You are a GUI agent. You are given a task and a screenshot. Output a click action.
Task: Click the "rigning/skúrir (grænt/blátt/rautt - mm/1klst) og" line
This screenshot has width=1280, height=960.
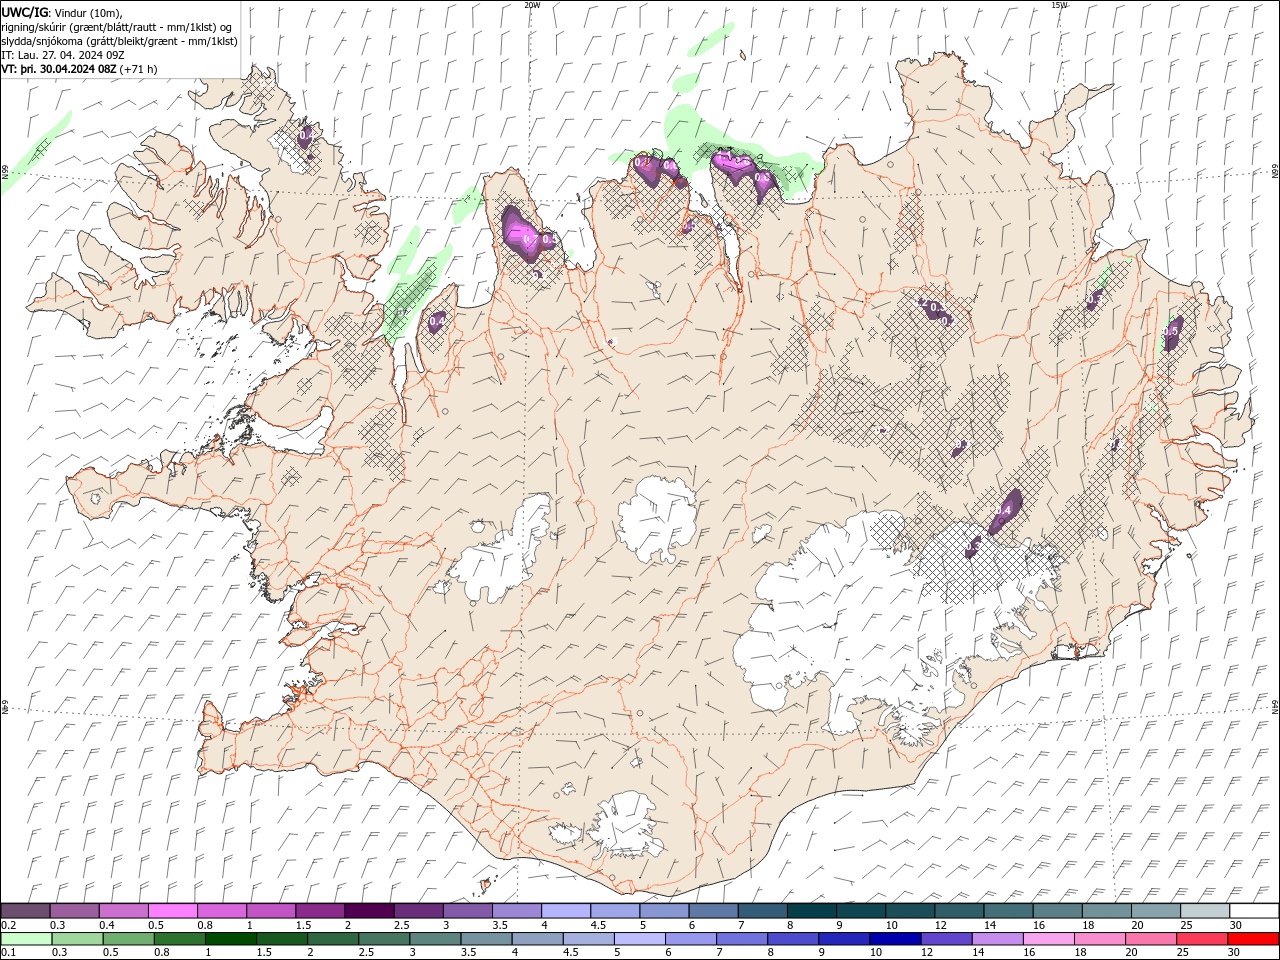(118, 27)
